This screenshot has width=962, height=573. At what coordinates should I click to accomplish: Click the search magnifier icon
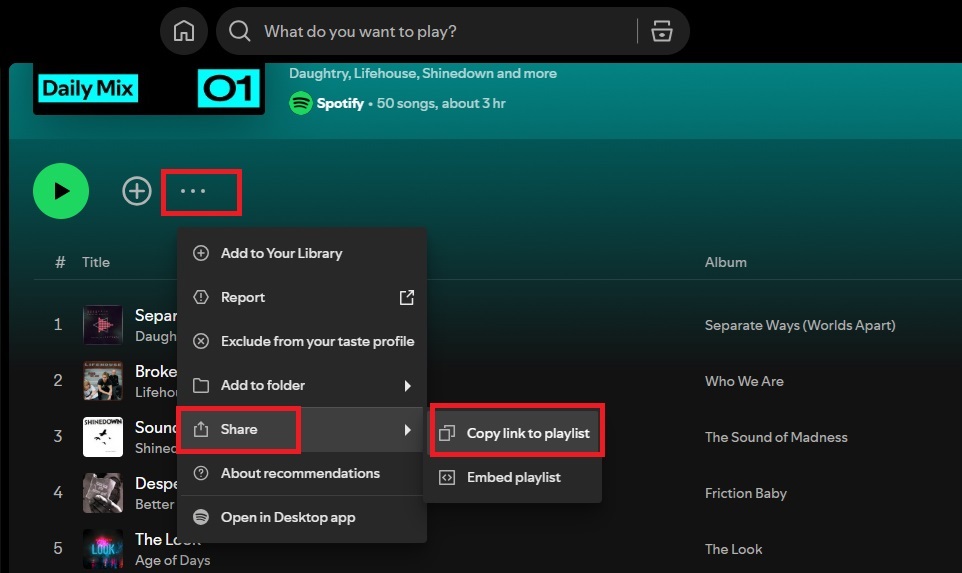pos(239,31)
